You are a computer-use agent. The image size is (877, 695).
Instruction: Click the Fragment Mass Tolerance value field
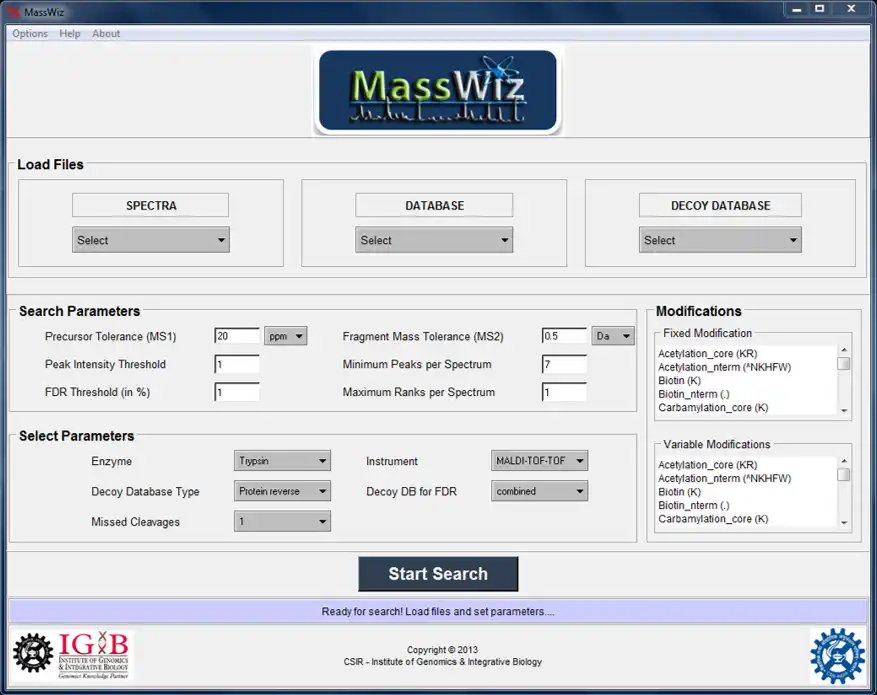coord(564,336)
